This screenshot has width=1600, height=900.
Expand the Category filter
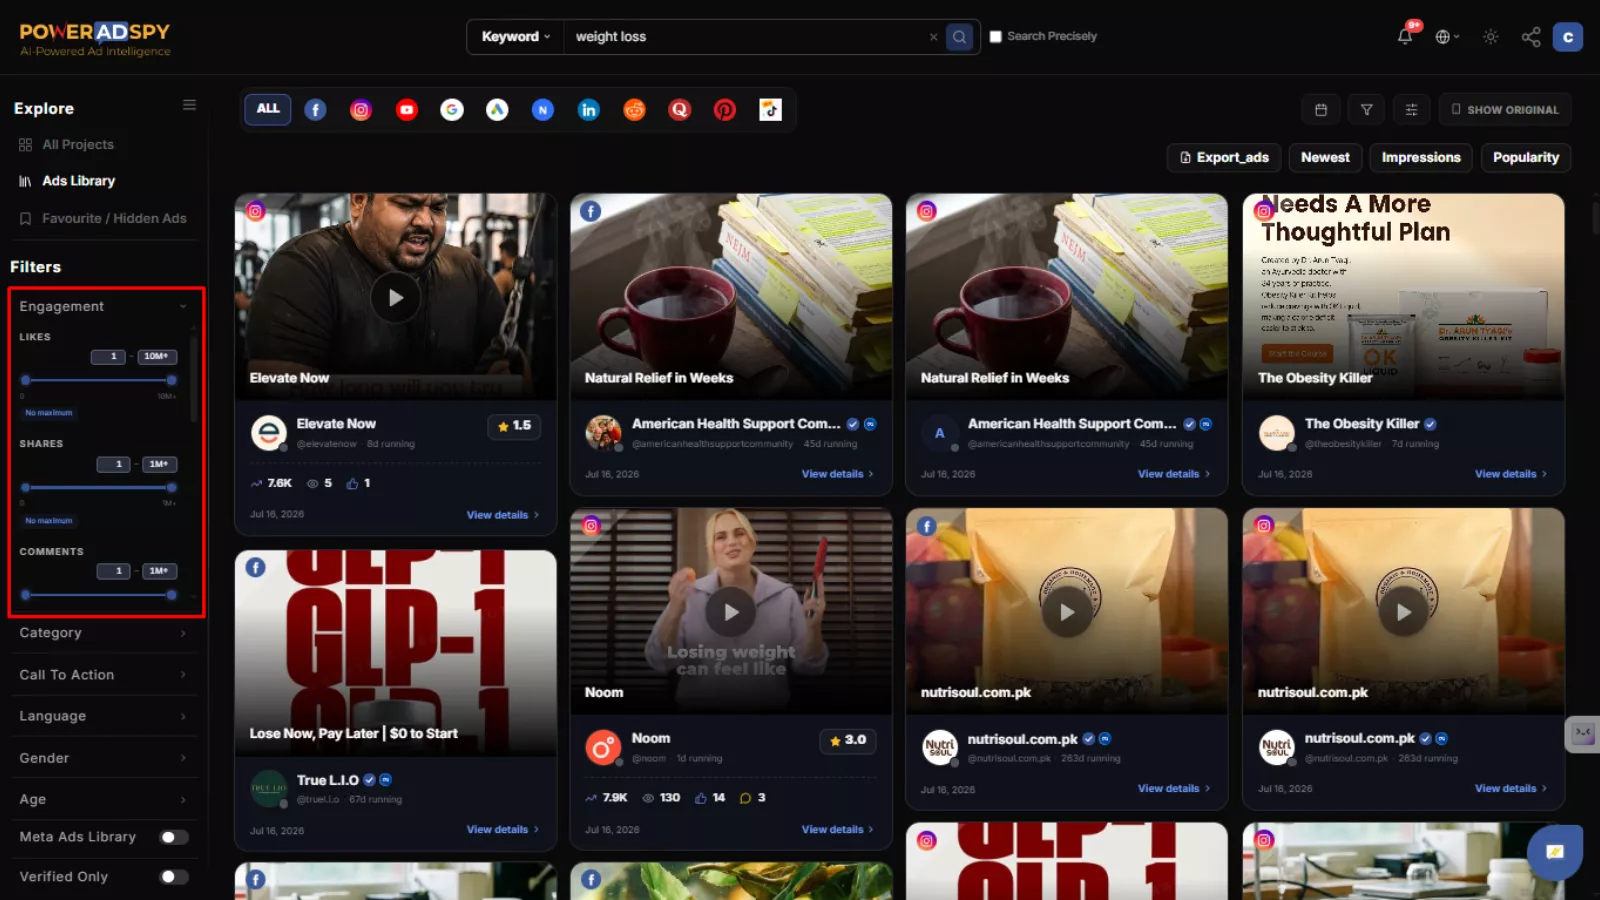point(104,633)
